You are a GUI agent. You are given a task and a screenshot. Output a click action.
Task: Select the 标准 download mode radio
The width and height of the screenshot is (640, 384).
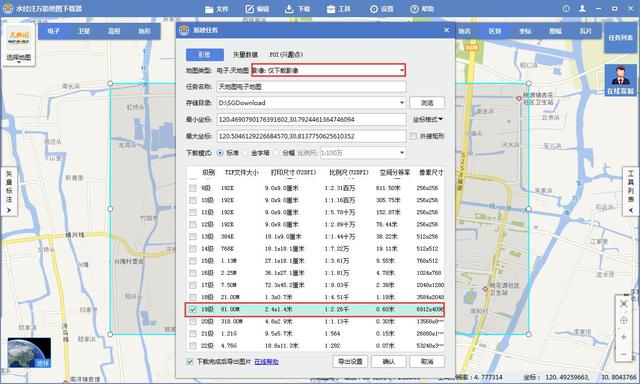220,153
